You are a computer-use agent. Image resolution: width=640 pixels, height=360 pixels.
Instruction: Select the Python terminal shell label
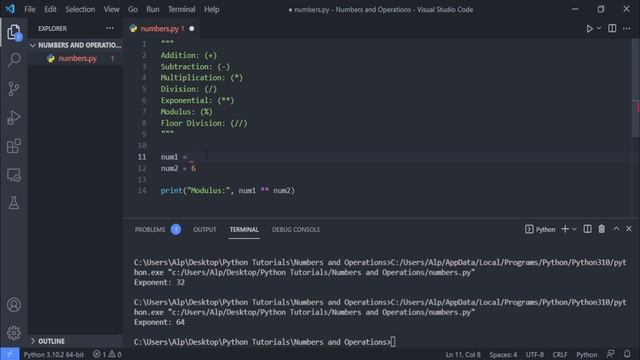540,229
